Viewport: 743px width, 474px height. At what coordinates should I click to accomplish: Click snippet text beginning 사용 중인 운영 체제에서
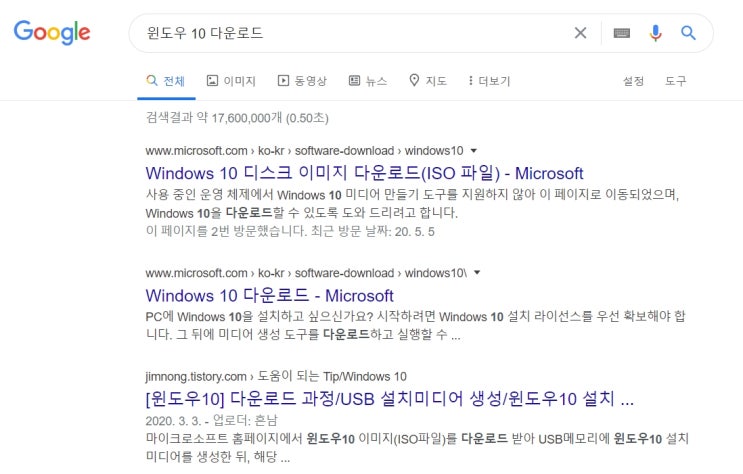click(x=412, y=204)
